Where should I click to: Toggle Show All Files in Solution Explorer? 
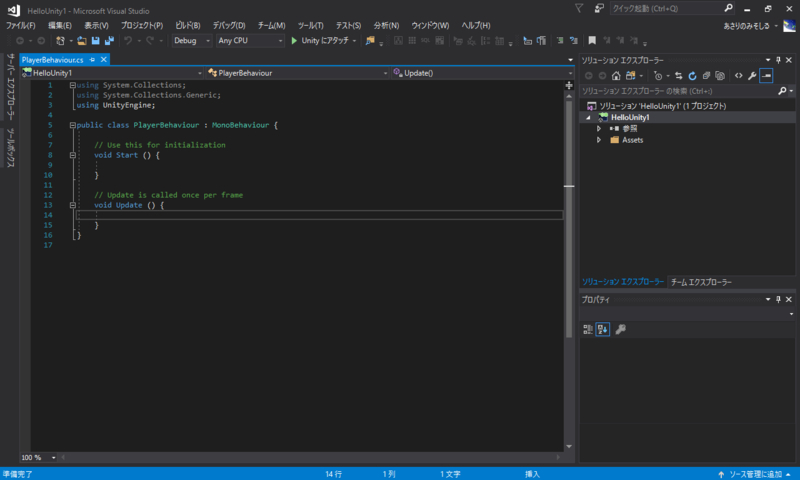720,75
